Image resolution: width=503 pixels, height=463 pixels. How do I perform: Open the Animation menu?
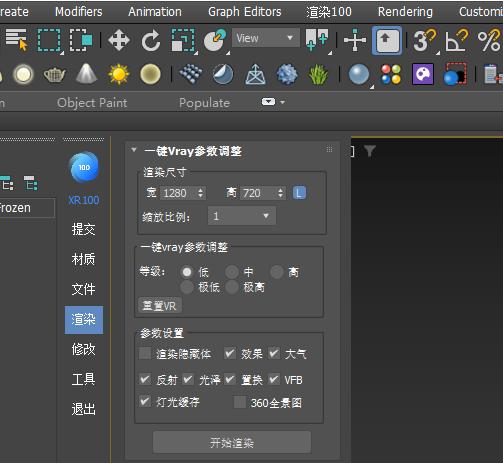coord(155,12)
